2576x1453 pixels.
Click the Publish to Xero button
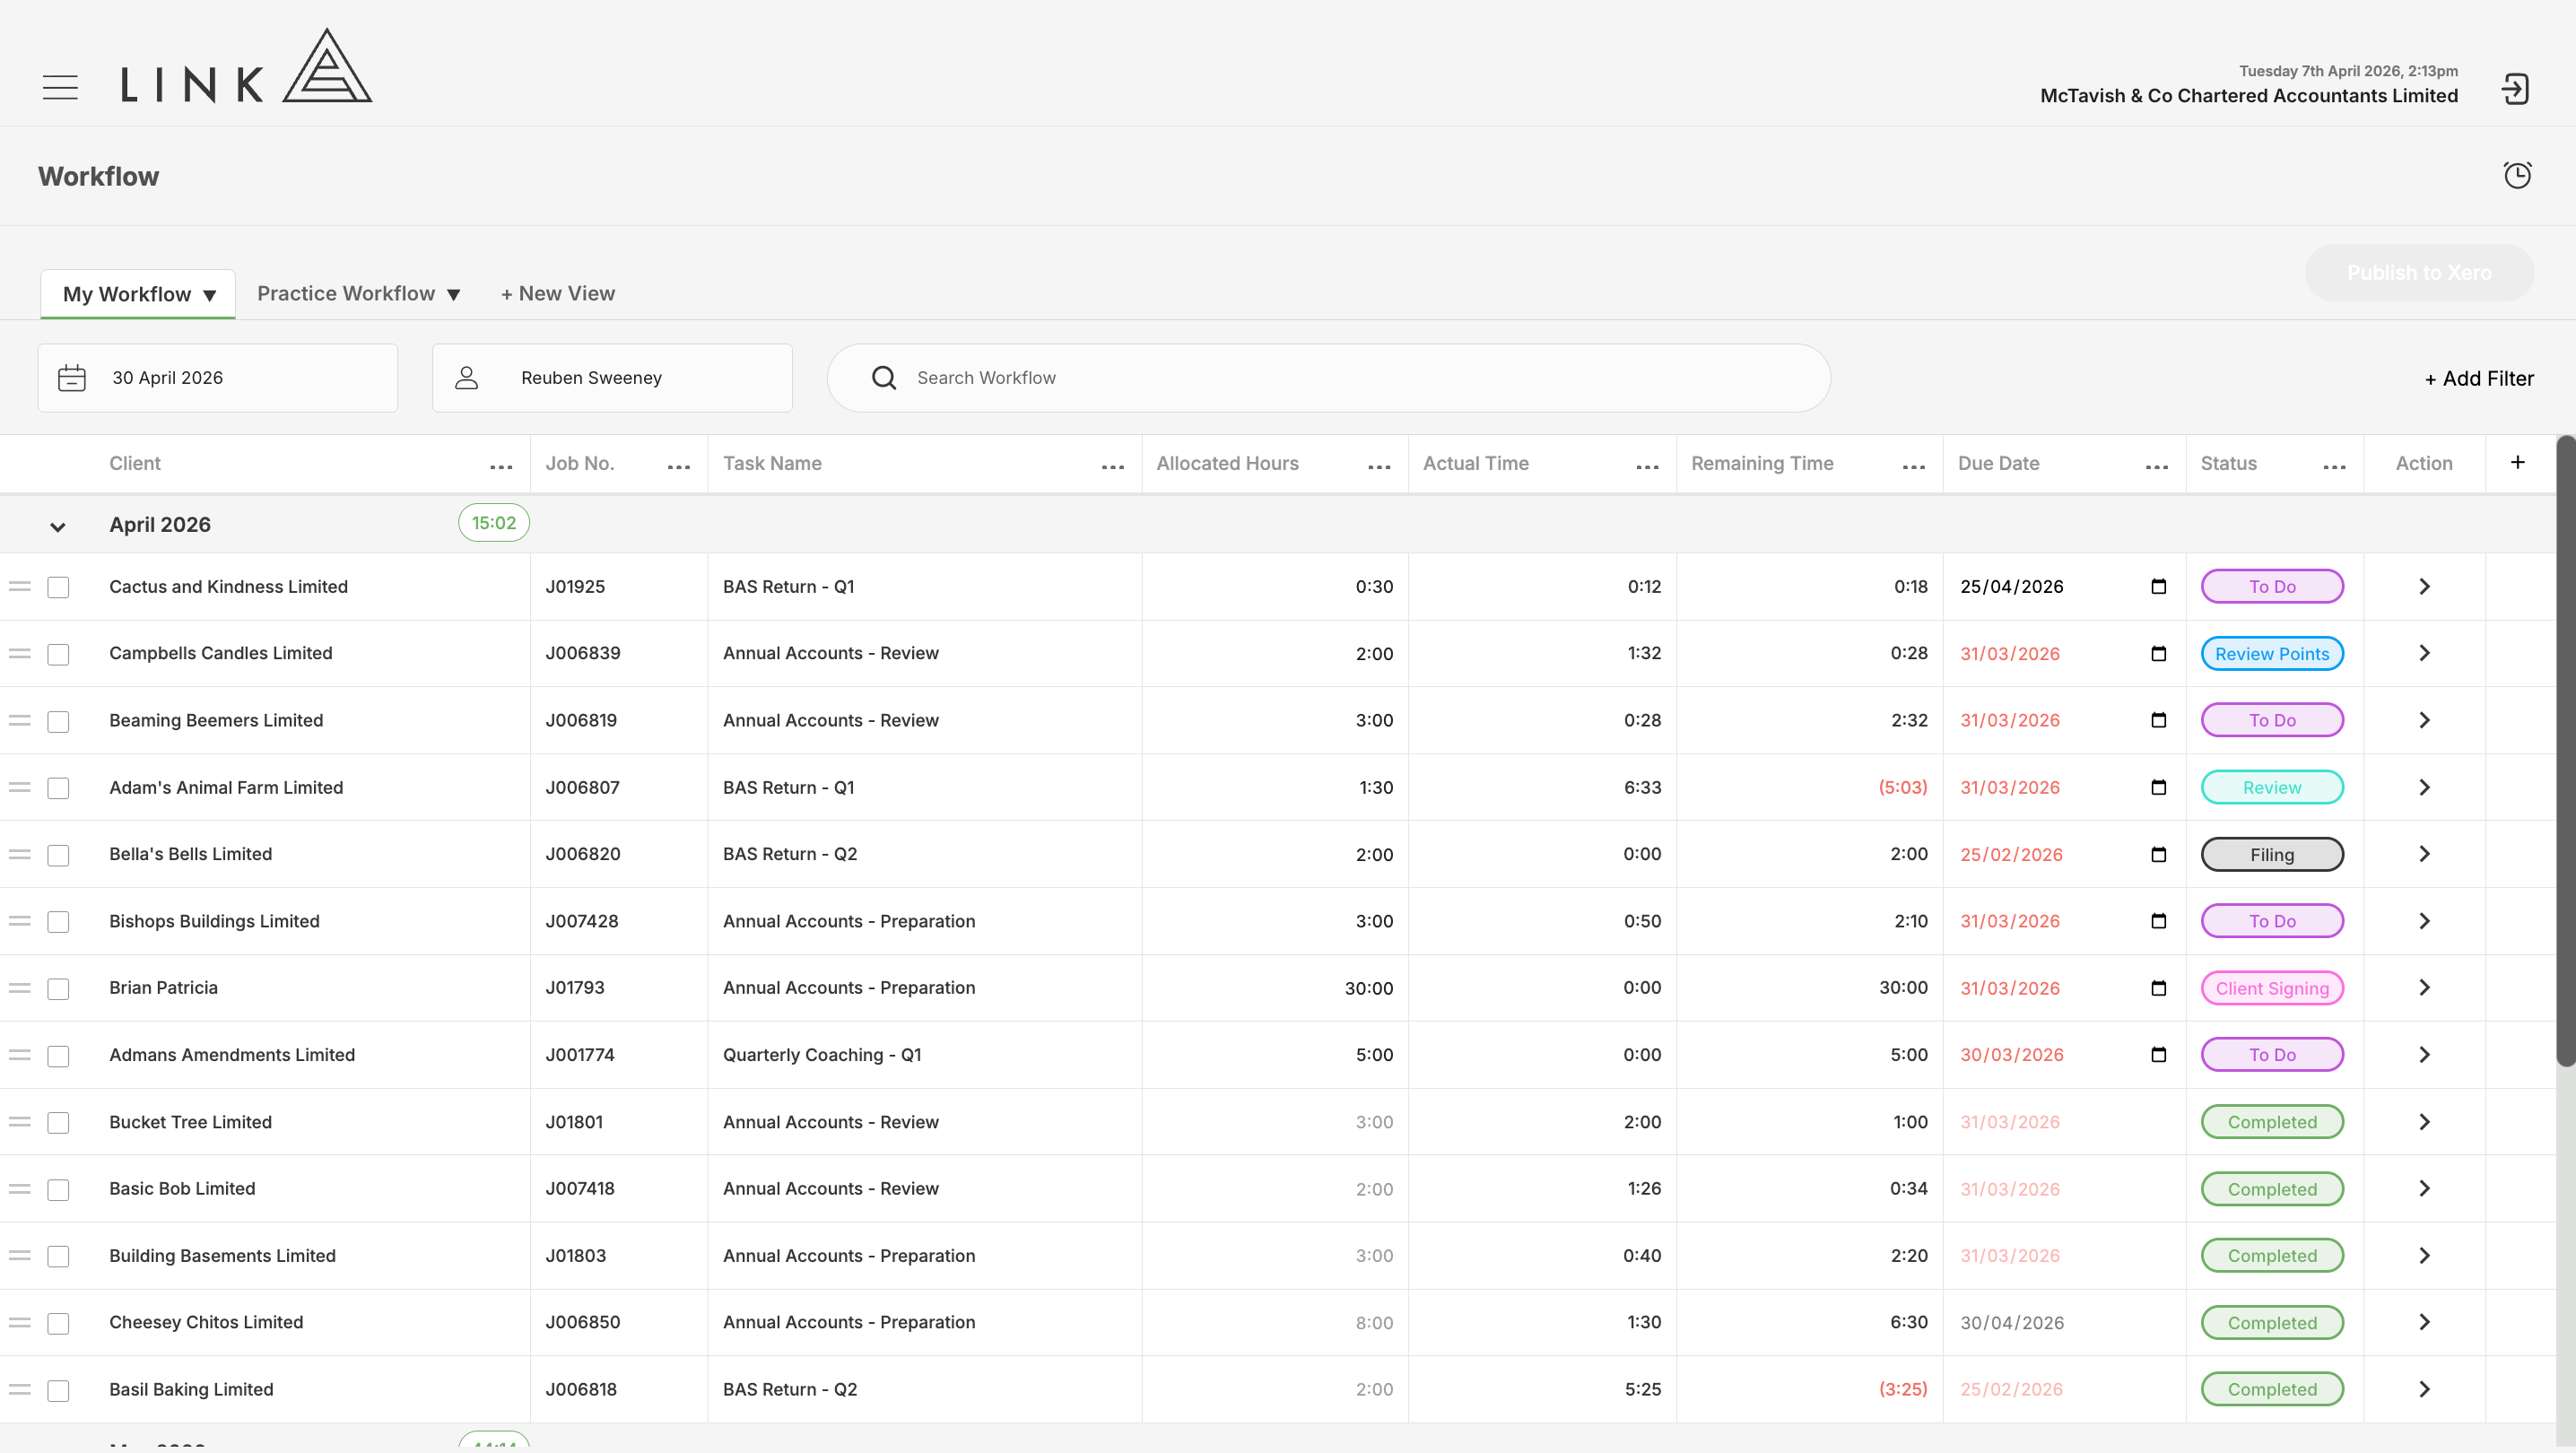2419,272
